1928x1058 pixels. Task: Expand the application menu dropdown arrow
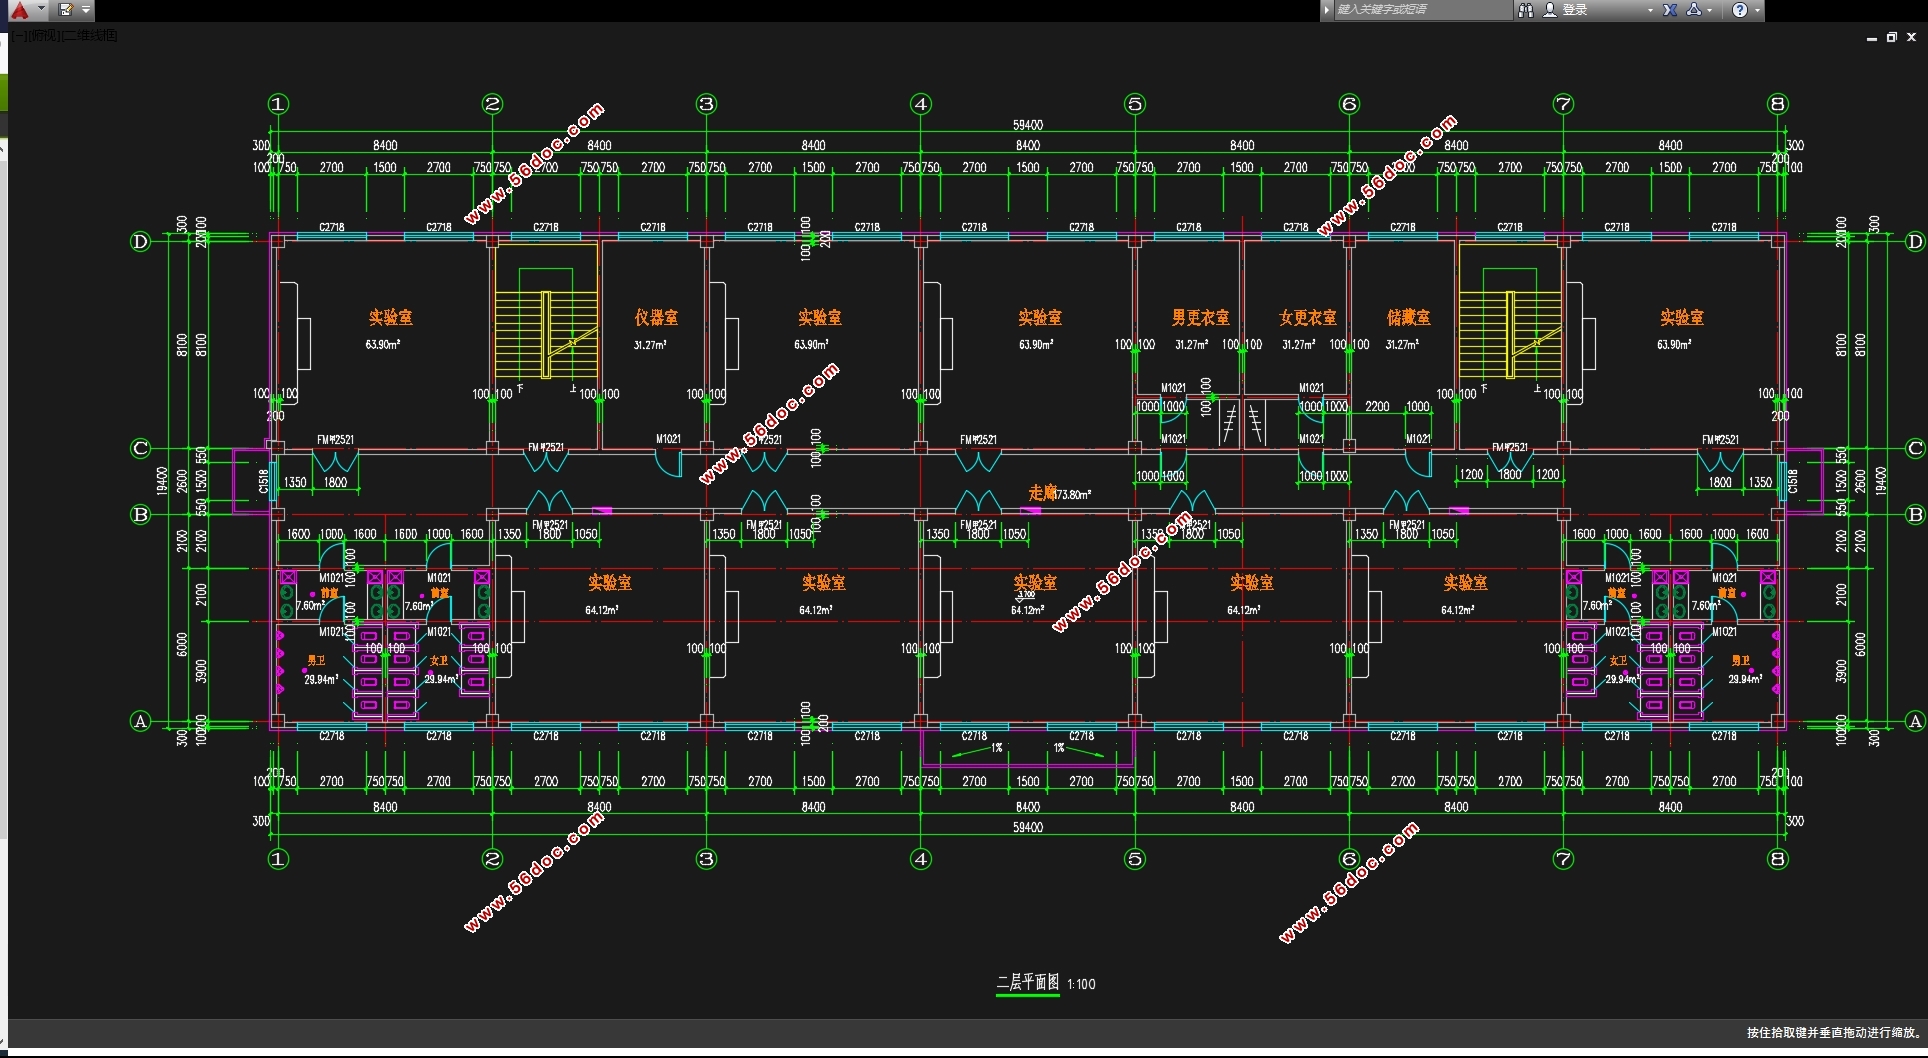click(41, 9)
